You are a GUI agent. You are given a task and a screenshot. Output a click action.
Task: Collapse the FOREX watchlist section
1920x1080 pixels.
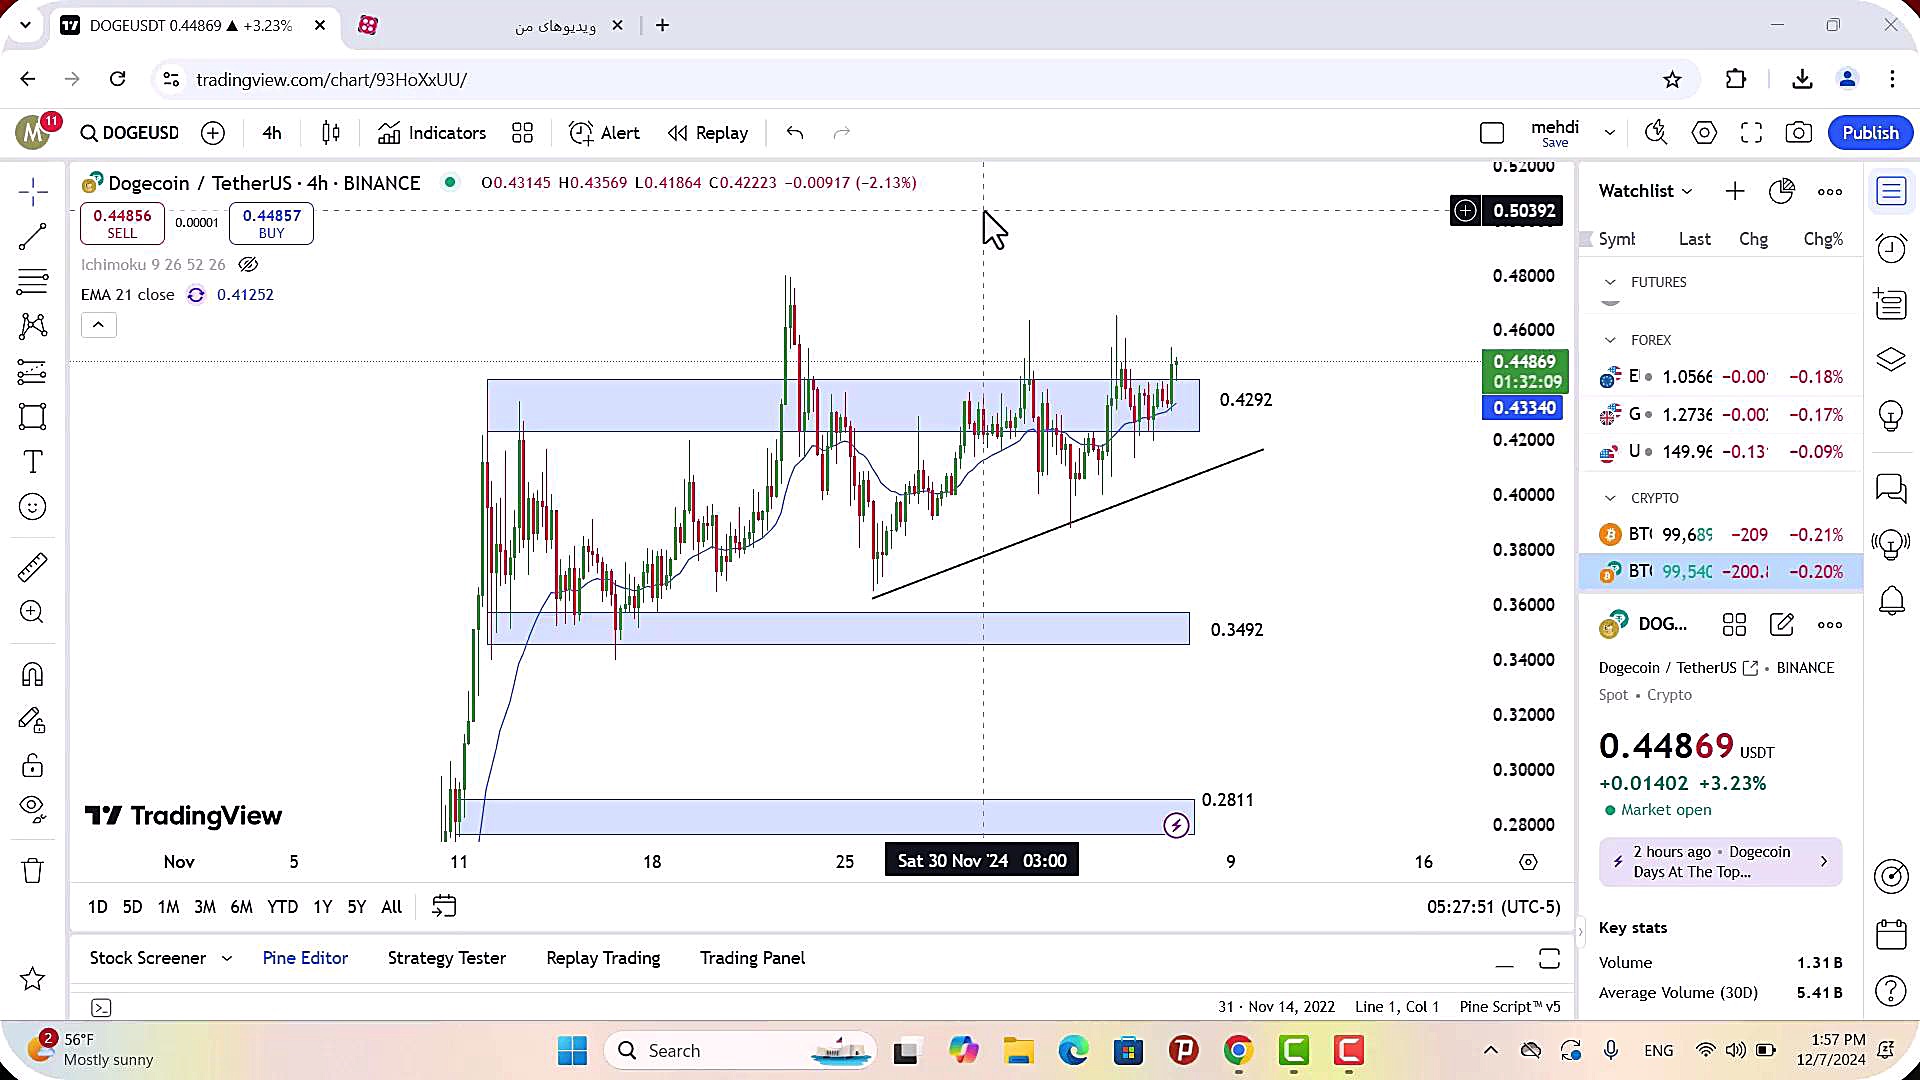click(1610, 340)
